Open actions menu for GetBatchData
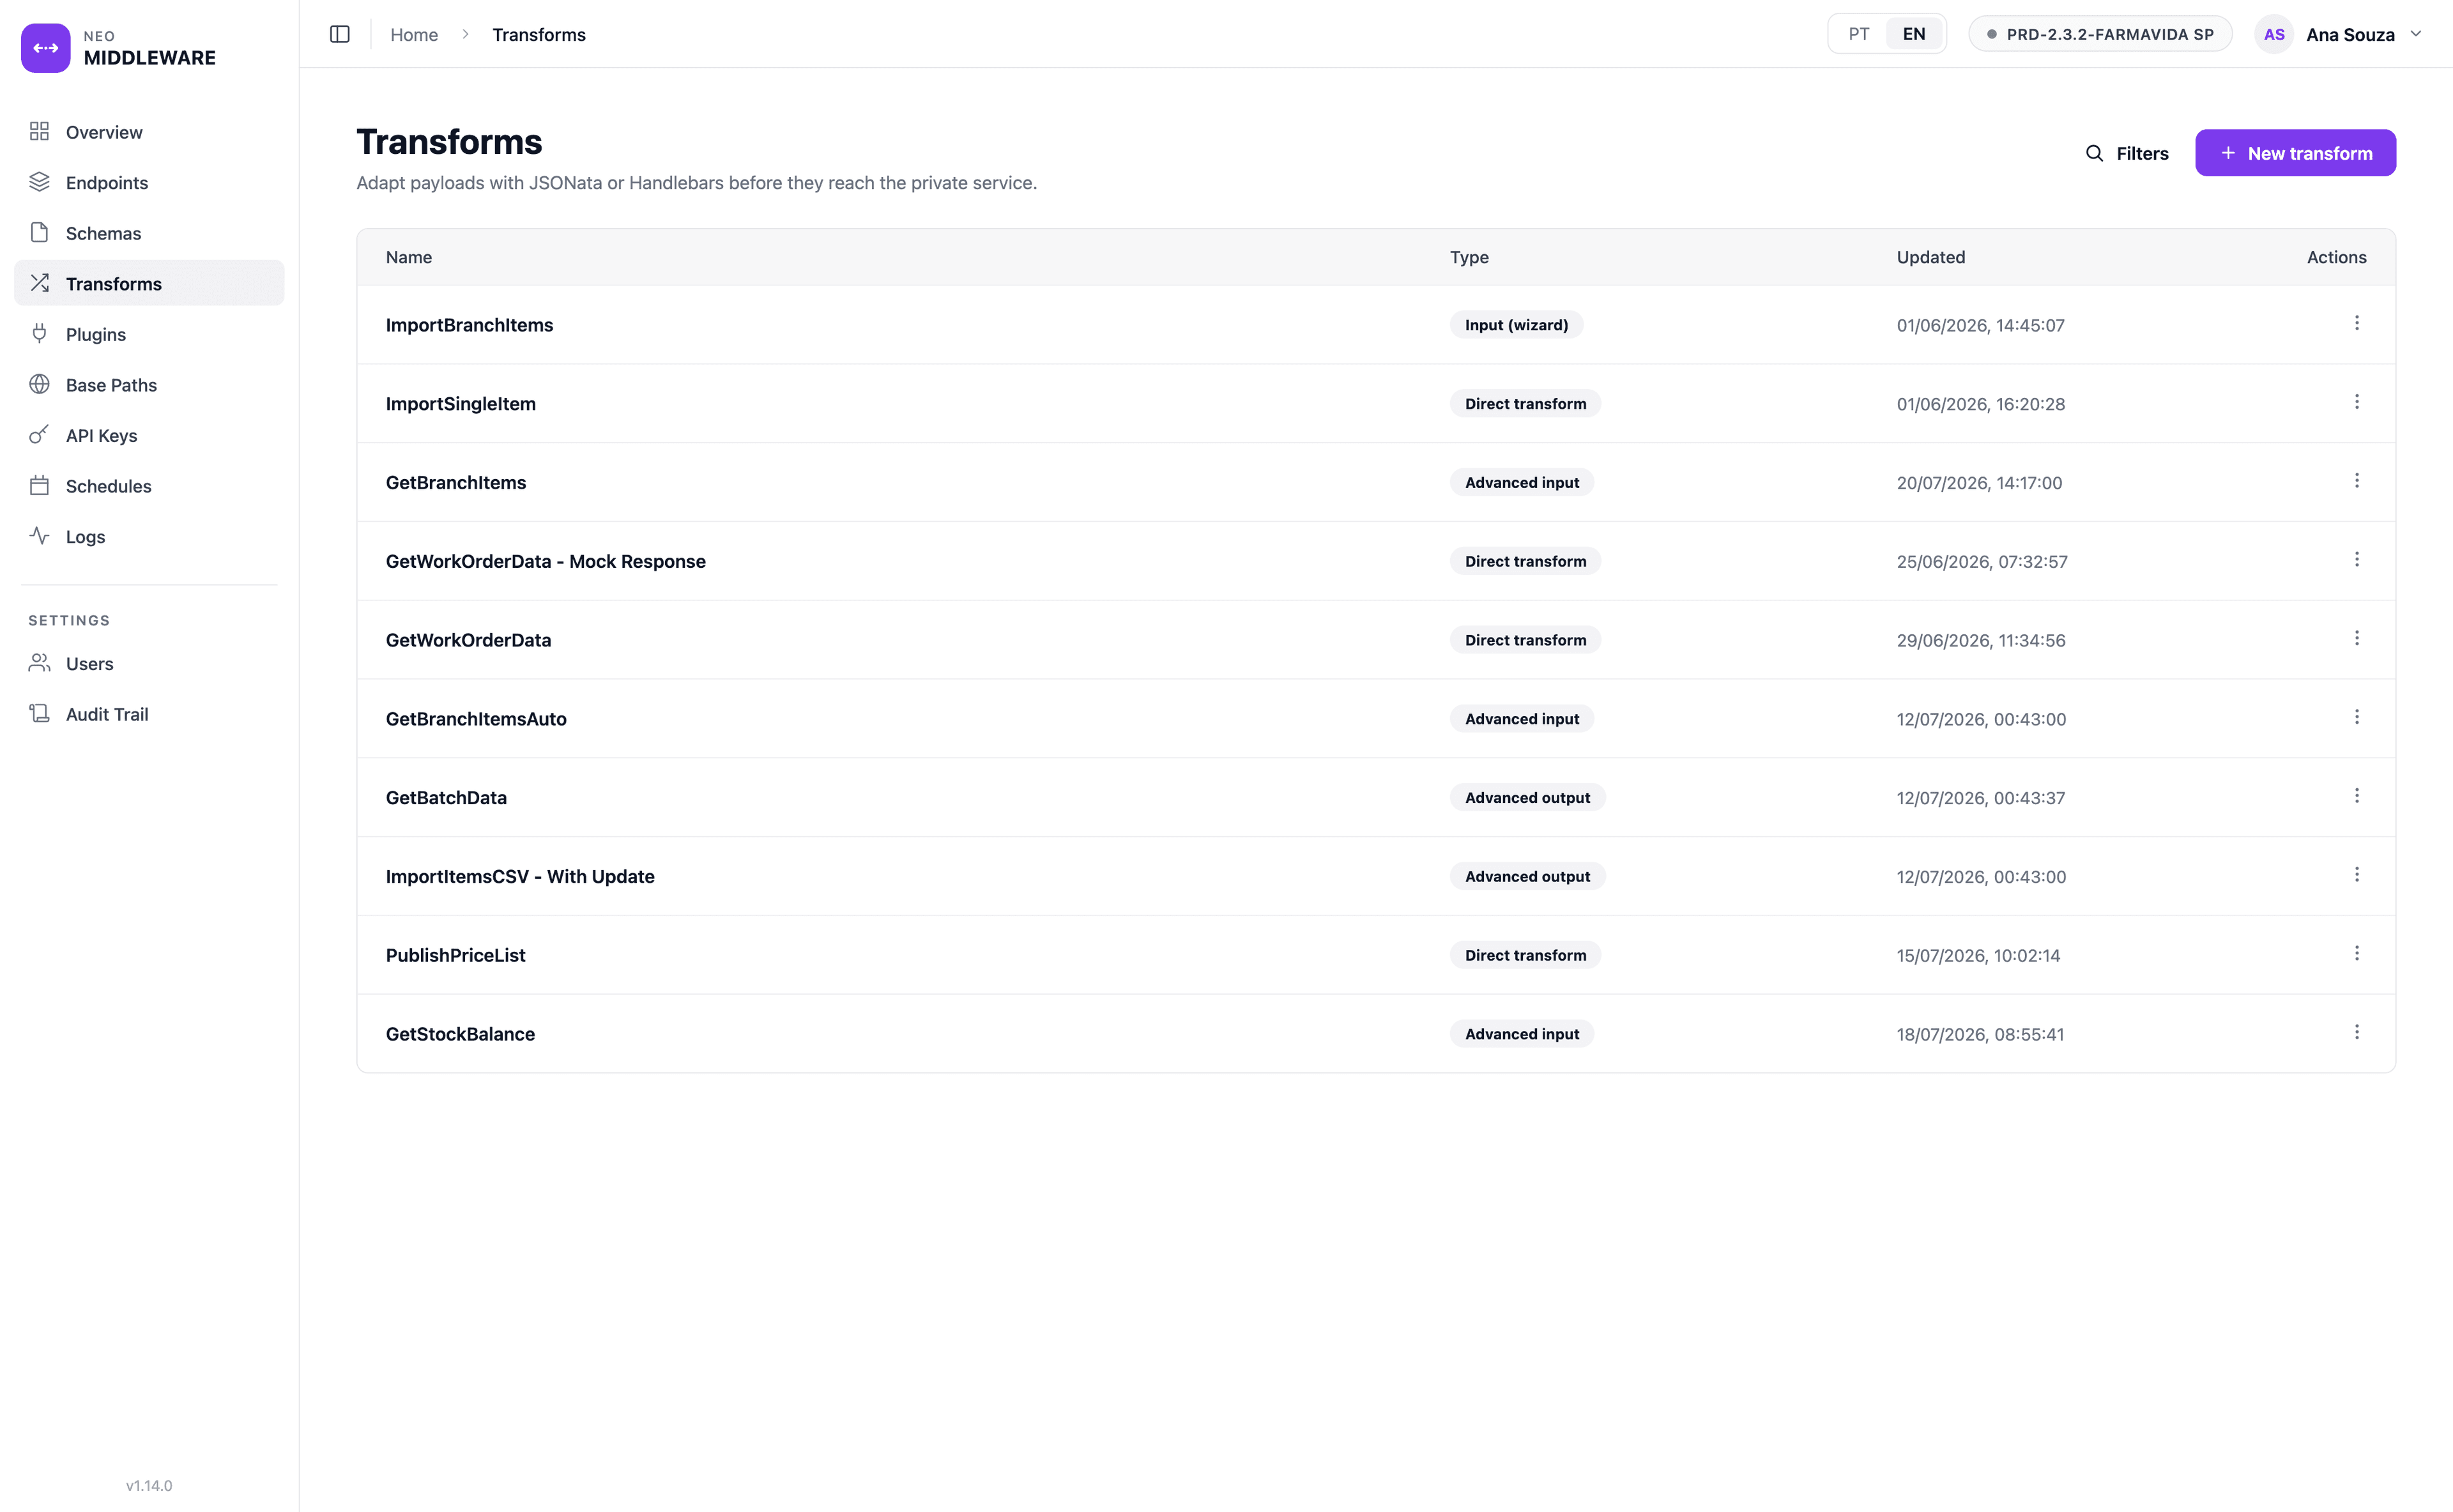 [x=2356, y=796]
